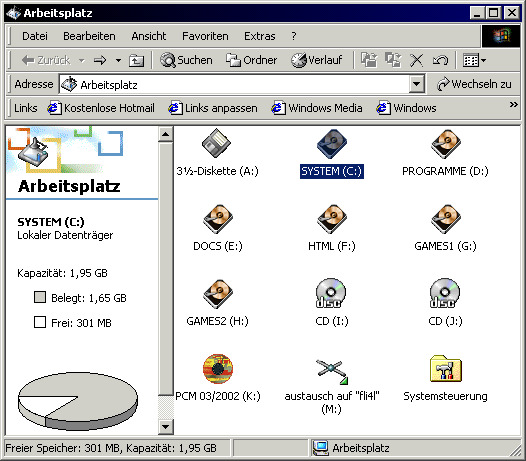Select the PCM 03/2002 (K:) disc icon
Viewport: 526px width, 461px height.
point(218,369)
